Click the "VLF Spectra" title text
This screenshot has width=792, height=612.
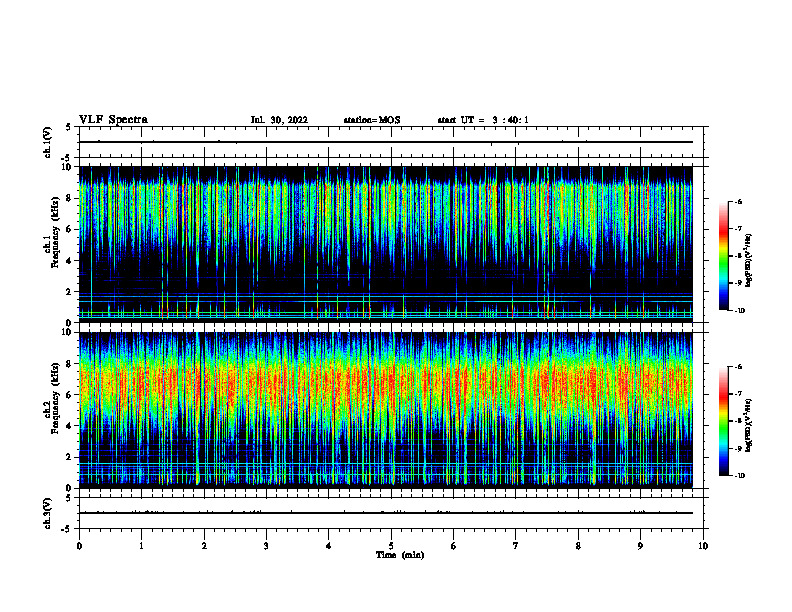(113, 120)
